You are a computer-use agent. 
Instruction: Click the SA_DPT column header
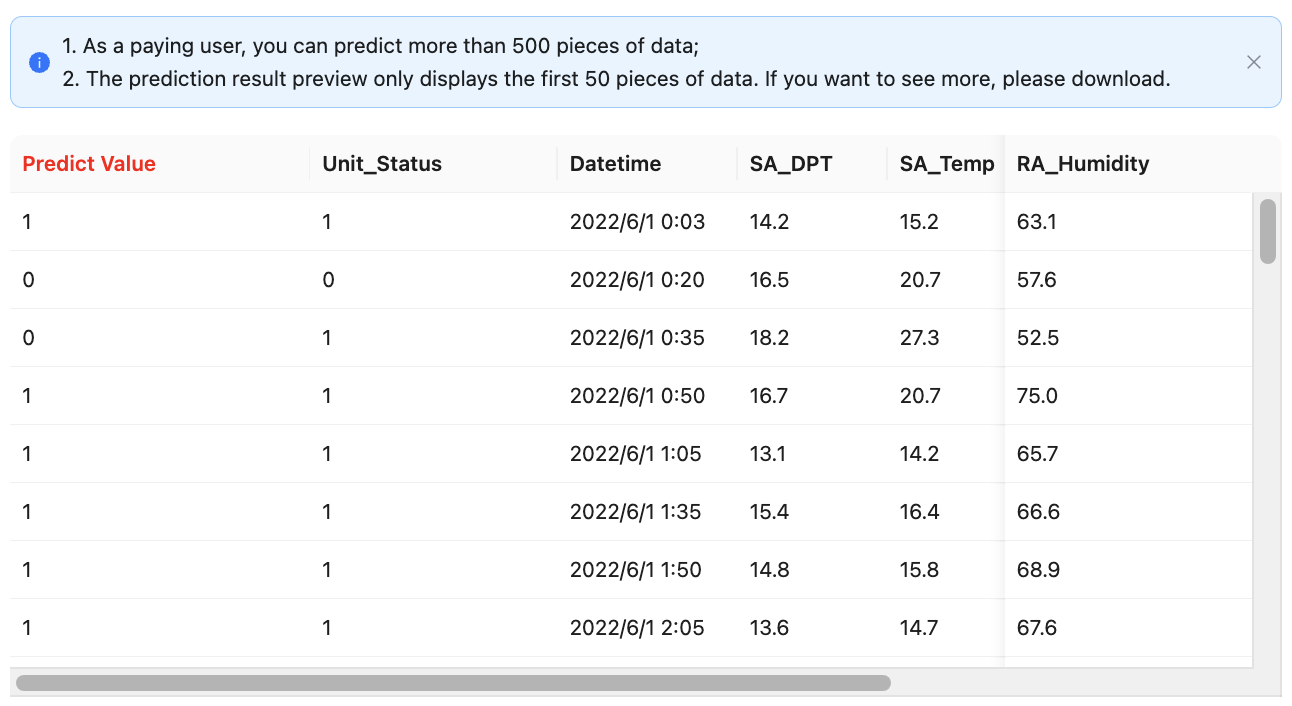pos(791,164)
